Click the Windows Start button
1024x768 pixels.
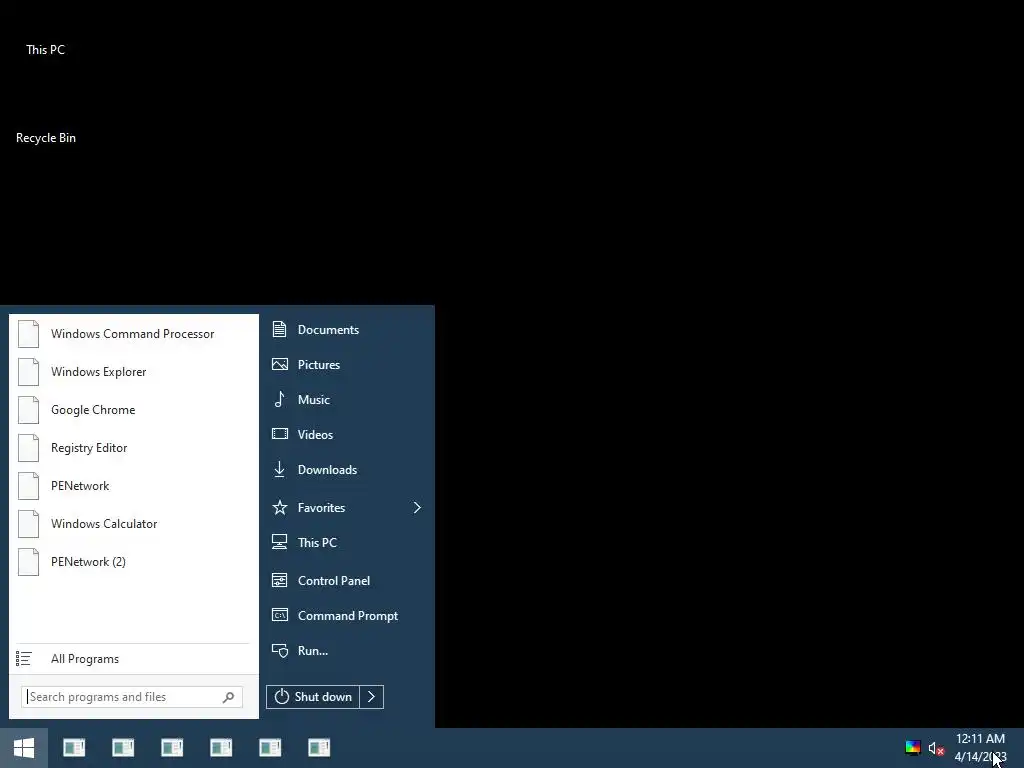[24, 748]
